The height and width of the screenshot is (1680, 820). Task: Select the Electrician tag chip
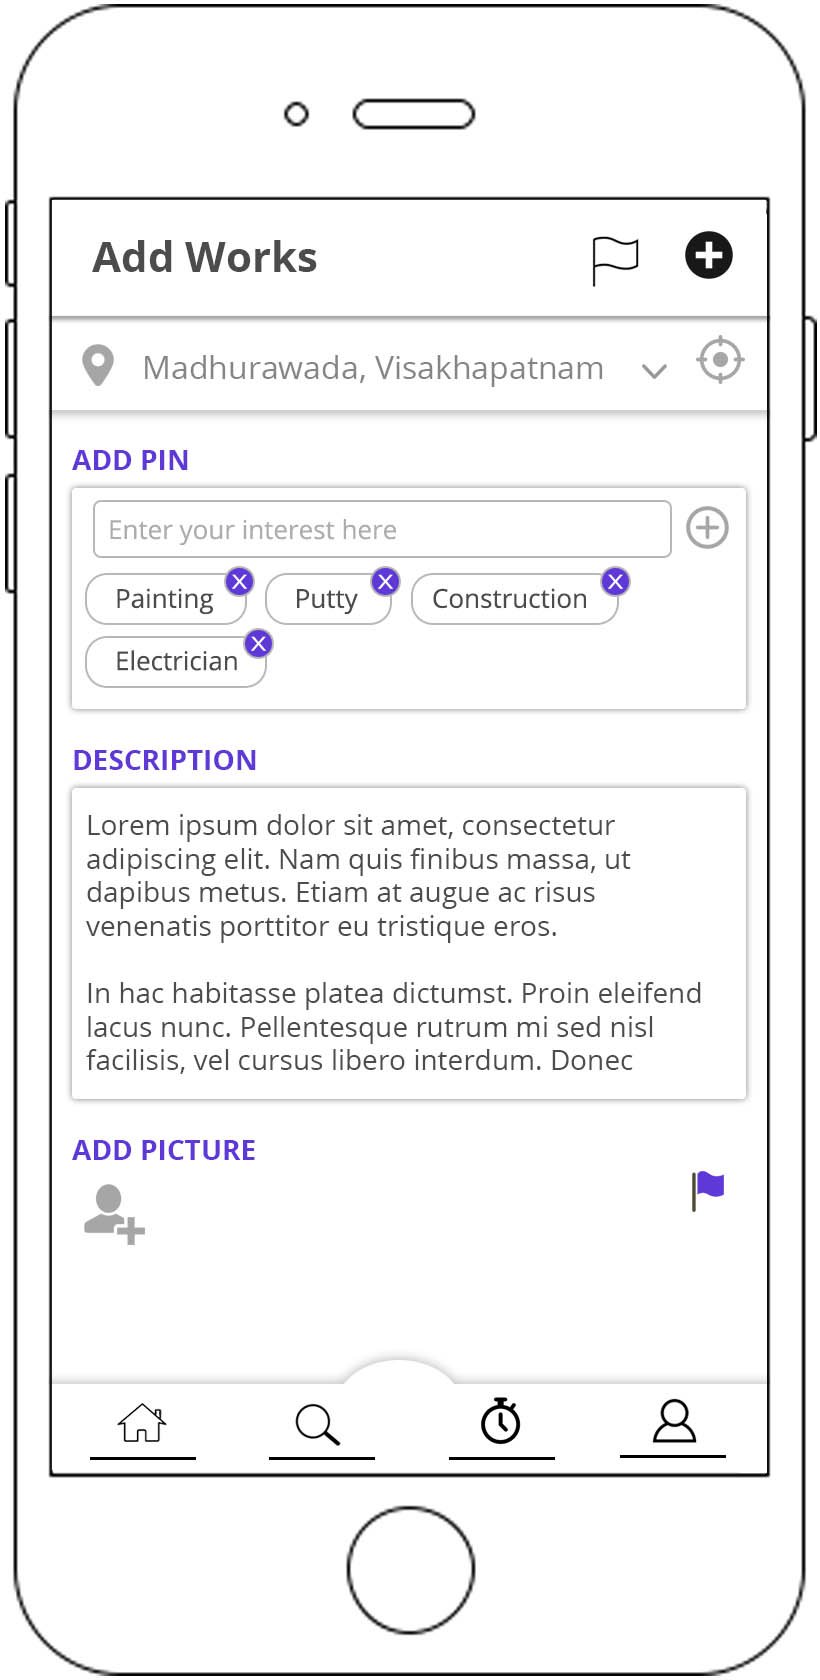[175, 662]
